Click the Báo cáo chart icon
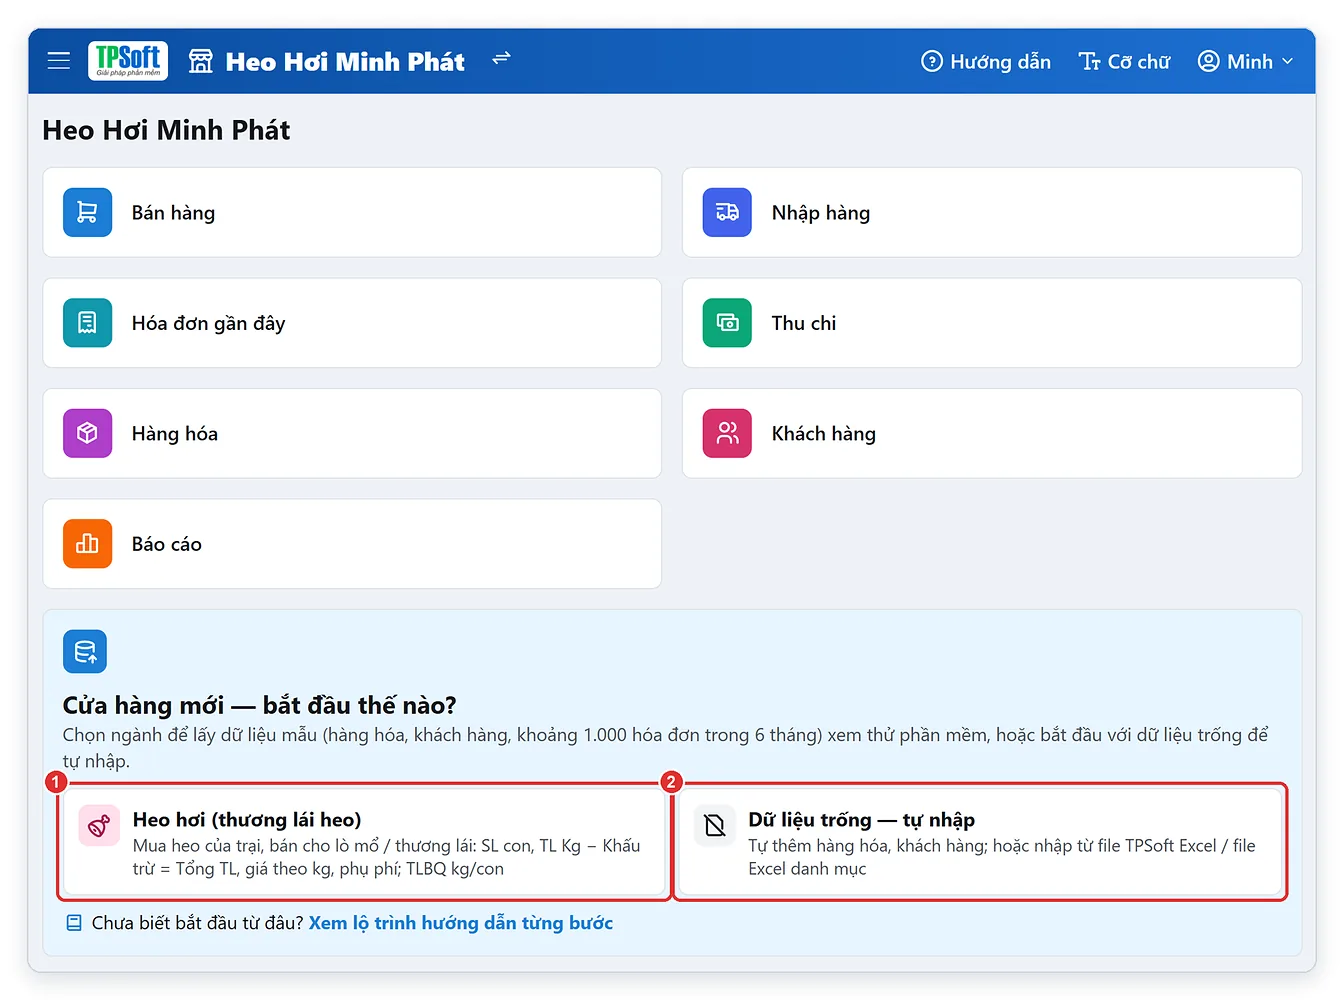Viewport: 1344px width, 1000px height. click(88, 544)
